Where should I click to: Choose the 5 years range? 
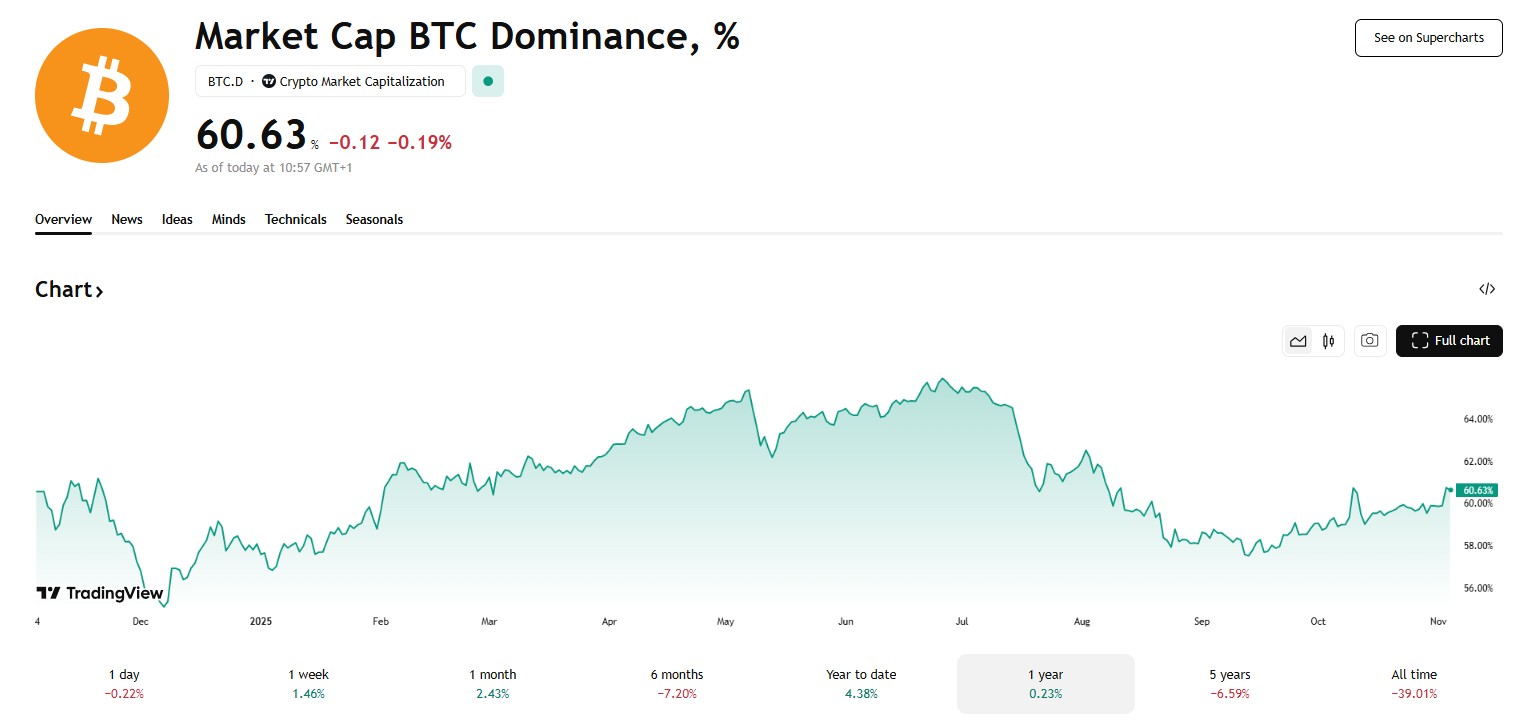click(x=1229, y=683)
